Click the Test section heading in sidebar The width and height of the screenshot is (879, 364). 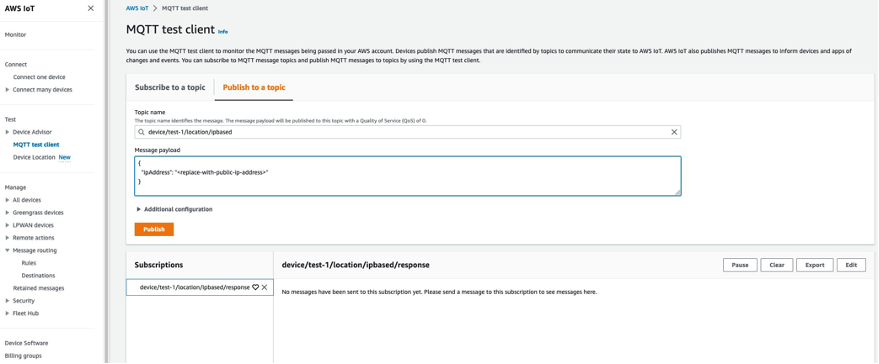10,119
